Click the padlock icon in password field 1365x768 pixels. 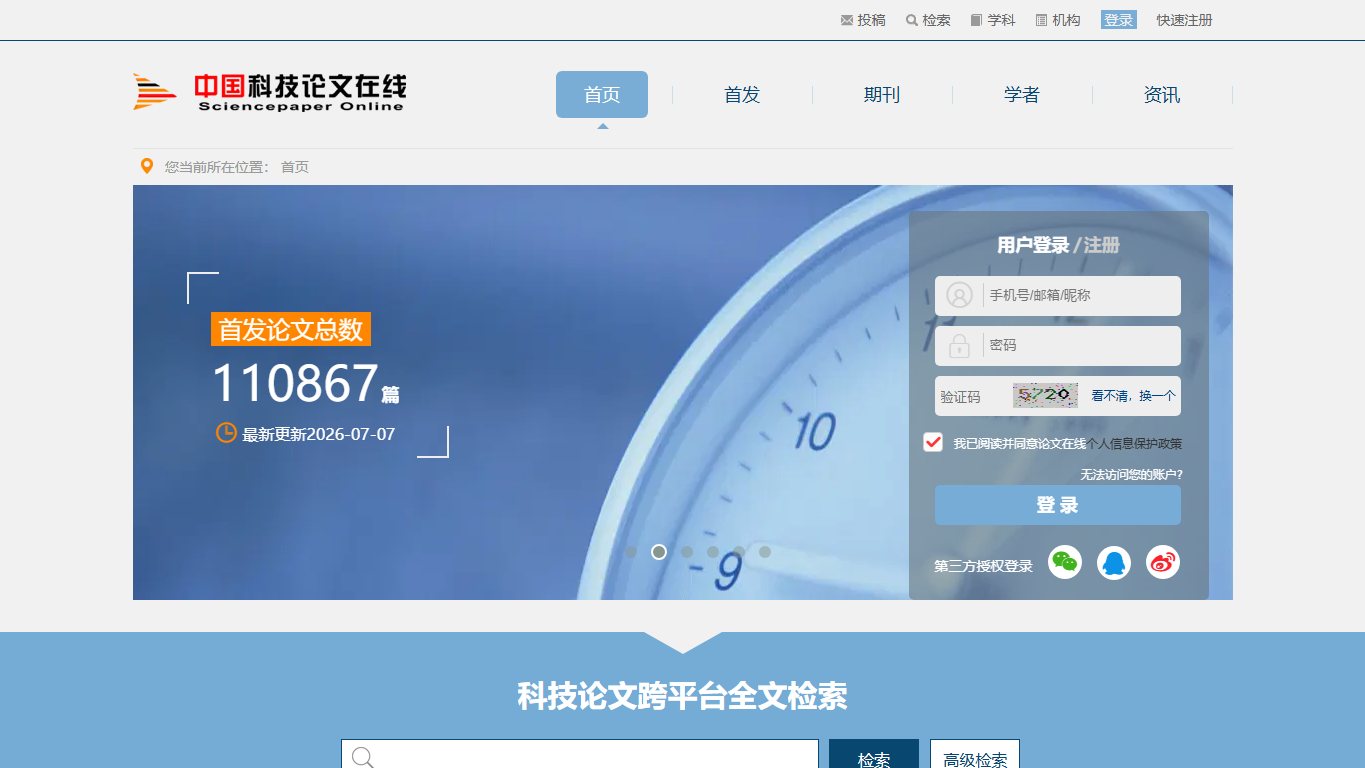tap(959, 346)
